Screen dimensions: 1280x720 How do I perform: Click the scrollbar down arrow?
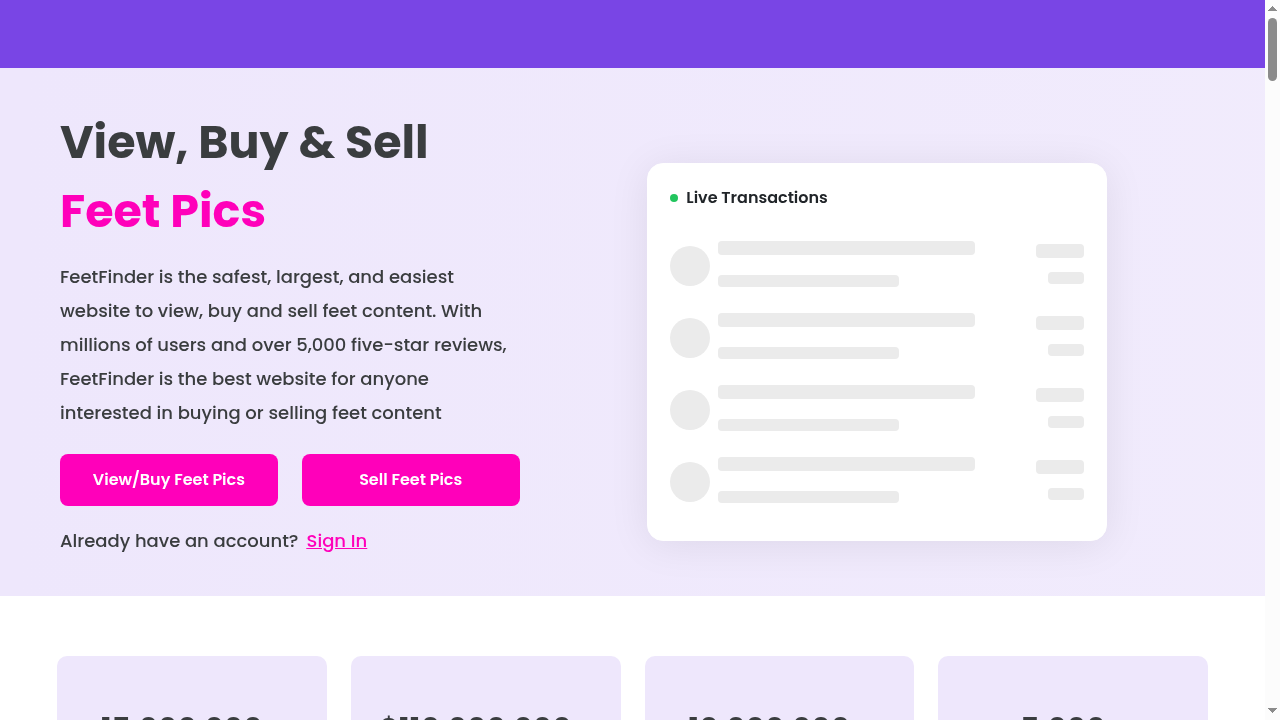[x=1272, y=713]
